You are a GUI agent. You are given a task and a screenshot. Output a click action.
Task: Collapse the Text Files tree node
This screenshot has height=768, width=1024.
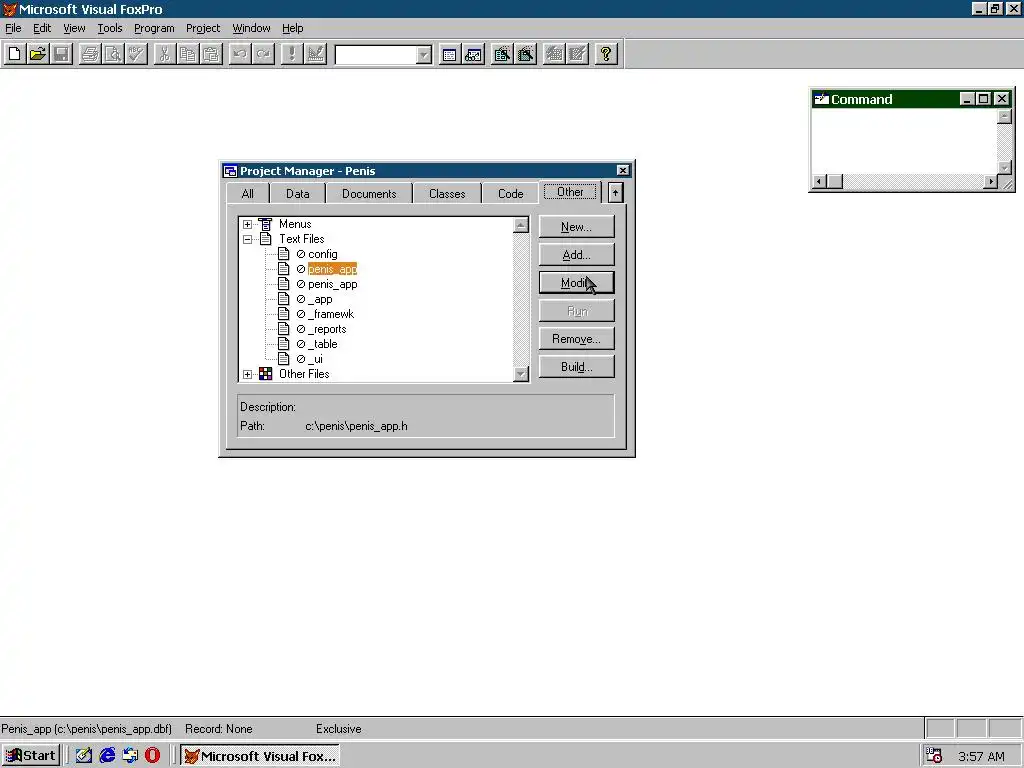tap(248, 239)
